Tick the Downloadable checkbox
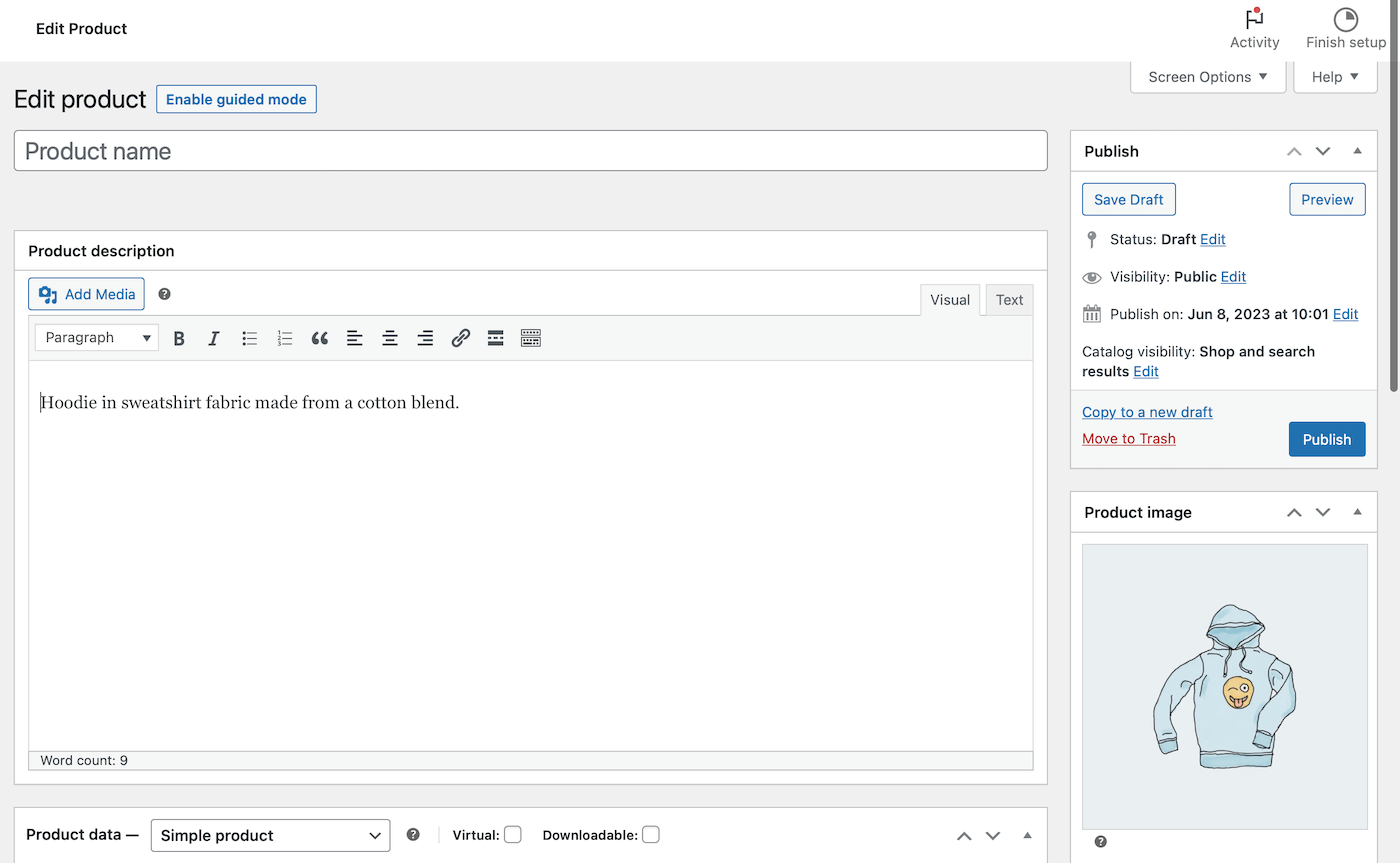The image size is (1400, 863). (651, 835)
